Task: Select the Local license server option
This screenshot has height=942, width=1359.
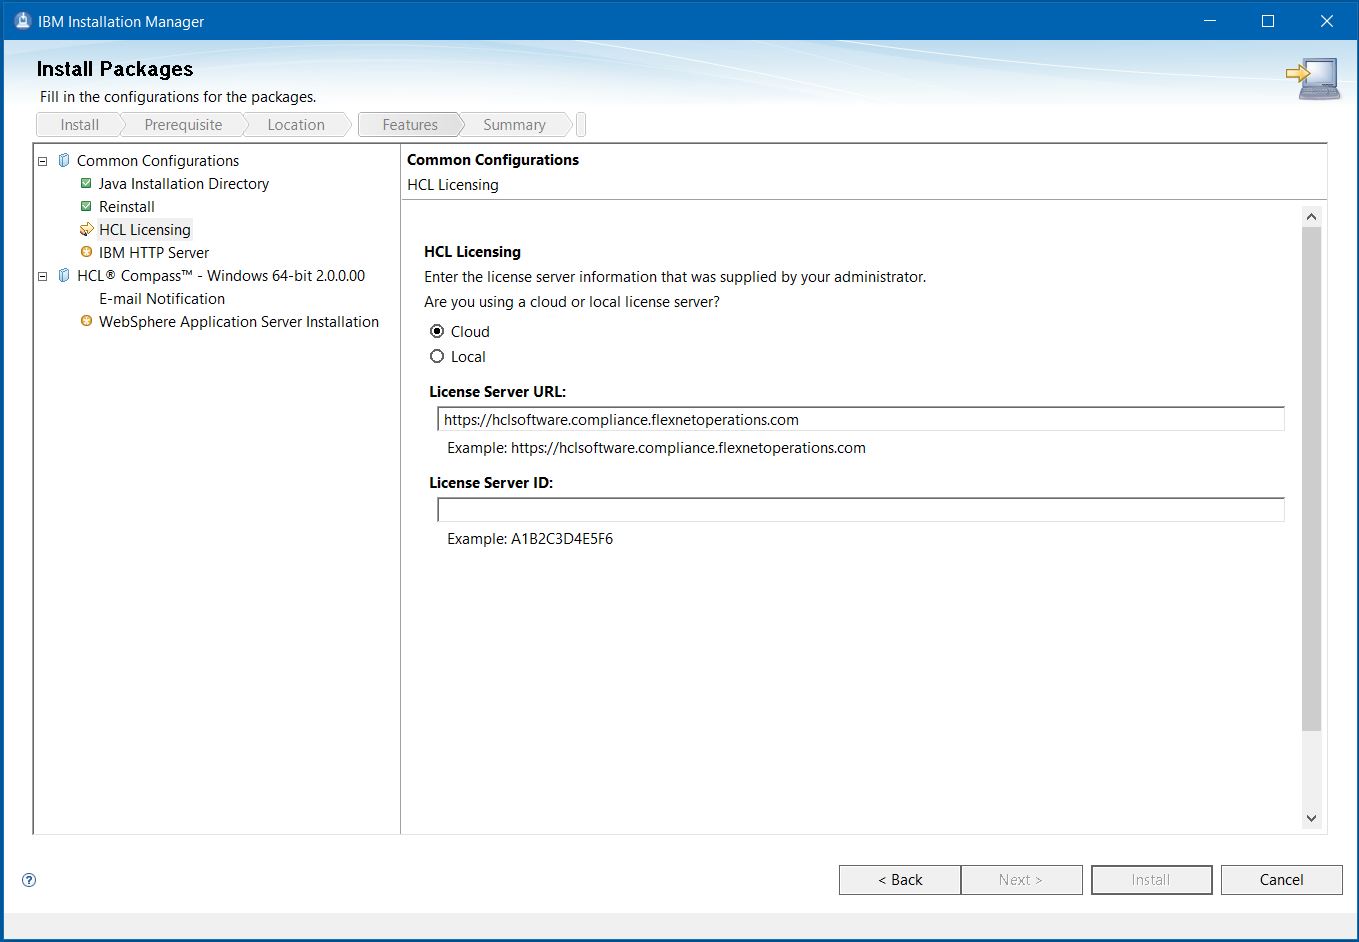Action: pyautogui.click(x=437, y=356)
